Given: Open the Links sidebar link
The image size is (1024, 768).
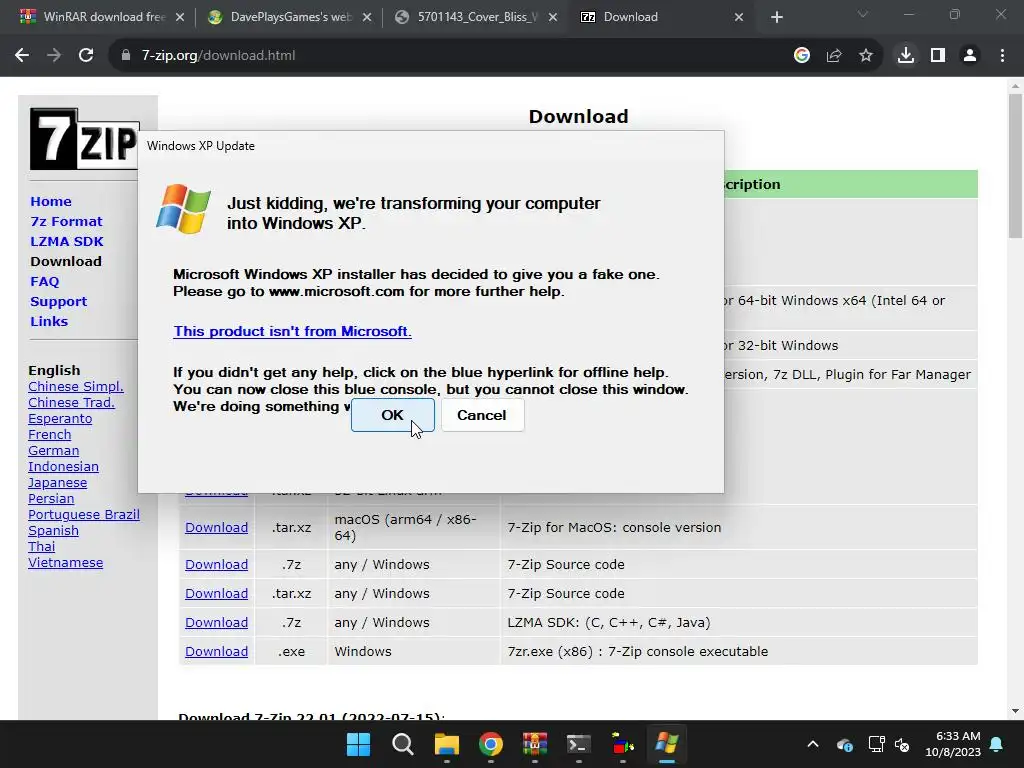Looking at the screenshot, I should [x=49, y=321].
